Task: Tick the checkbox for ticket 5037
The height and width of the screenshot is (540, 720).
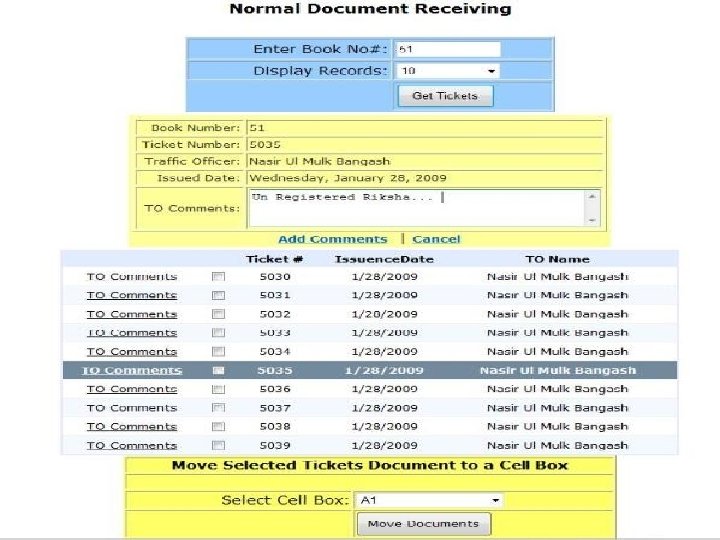Action: 218,408
